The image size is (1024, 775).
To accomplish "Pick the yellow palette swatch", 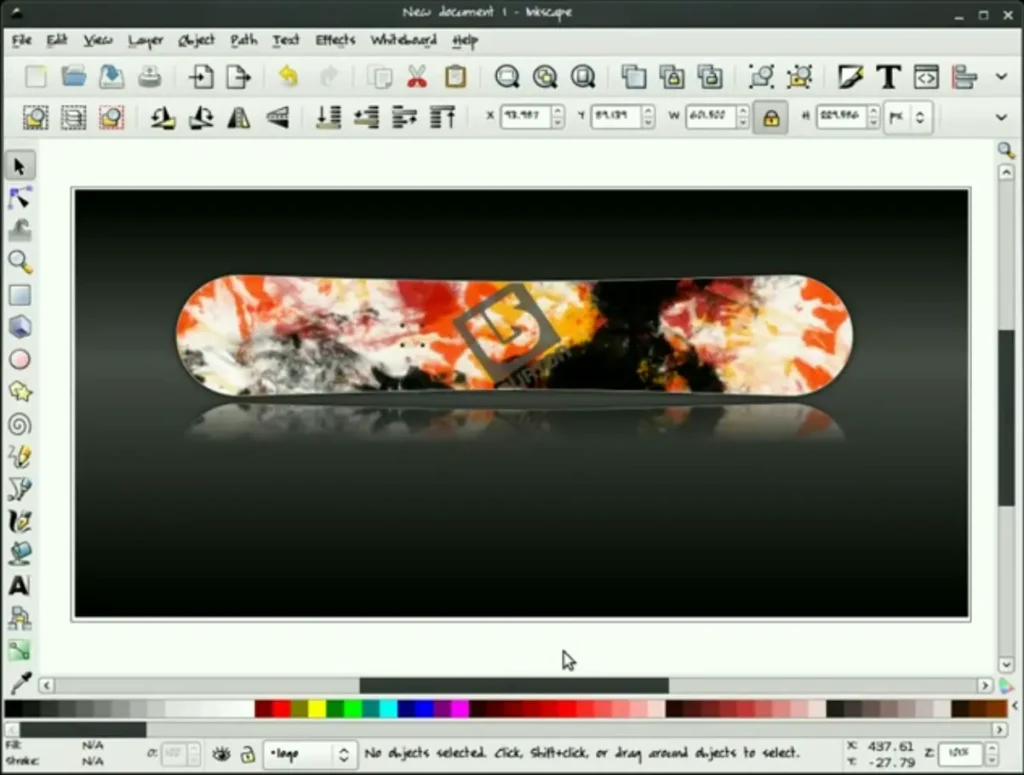I will coord(317,708).
